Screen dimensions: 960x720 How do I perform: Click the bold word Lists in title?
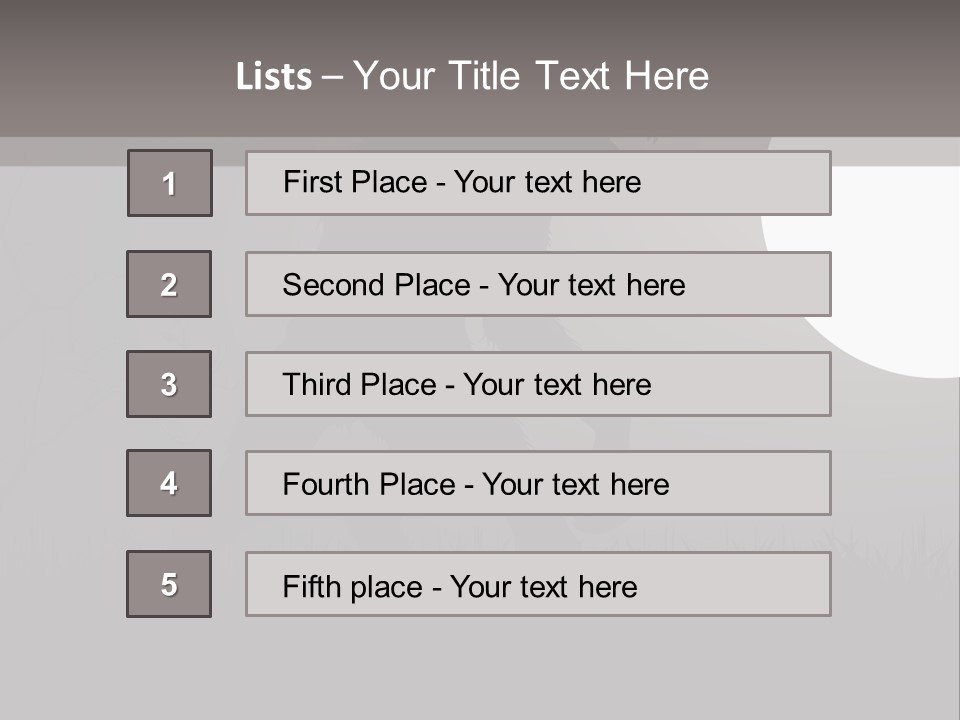[x=274, y=77]
